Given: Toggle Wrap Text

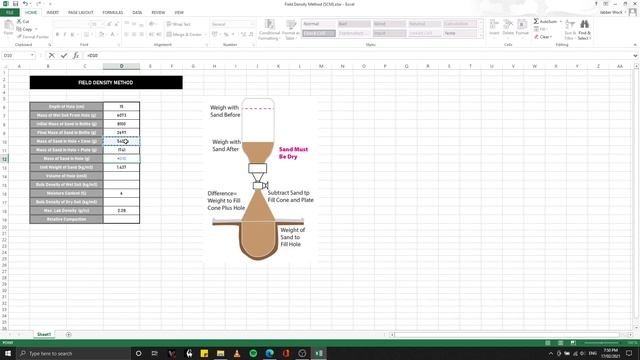Looking at the screenshot, I should [x=178, y=24].
